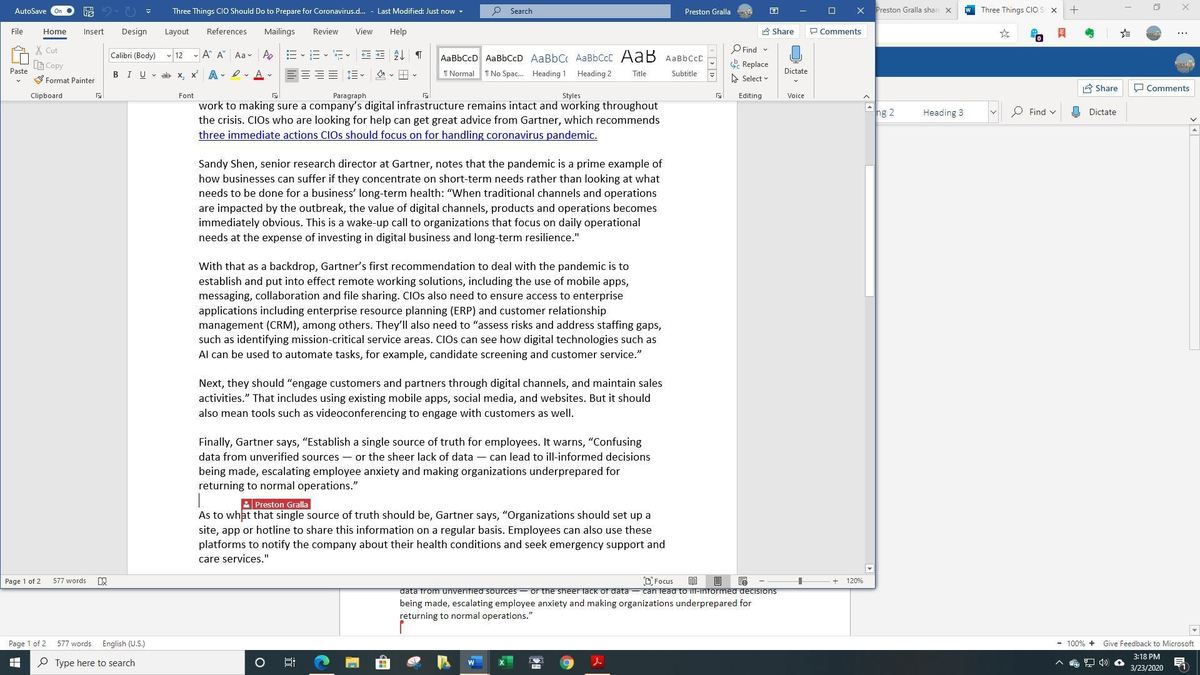Click the sort A-Z icon
The height and width of the screenshot is (675, 1200).
pyautogui.click(x=399, y=55)
